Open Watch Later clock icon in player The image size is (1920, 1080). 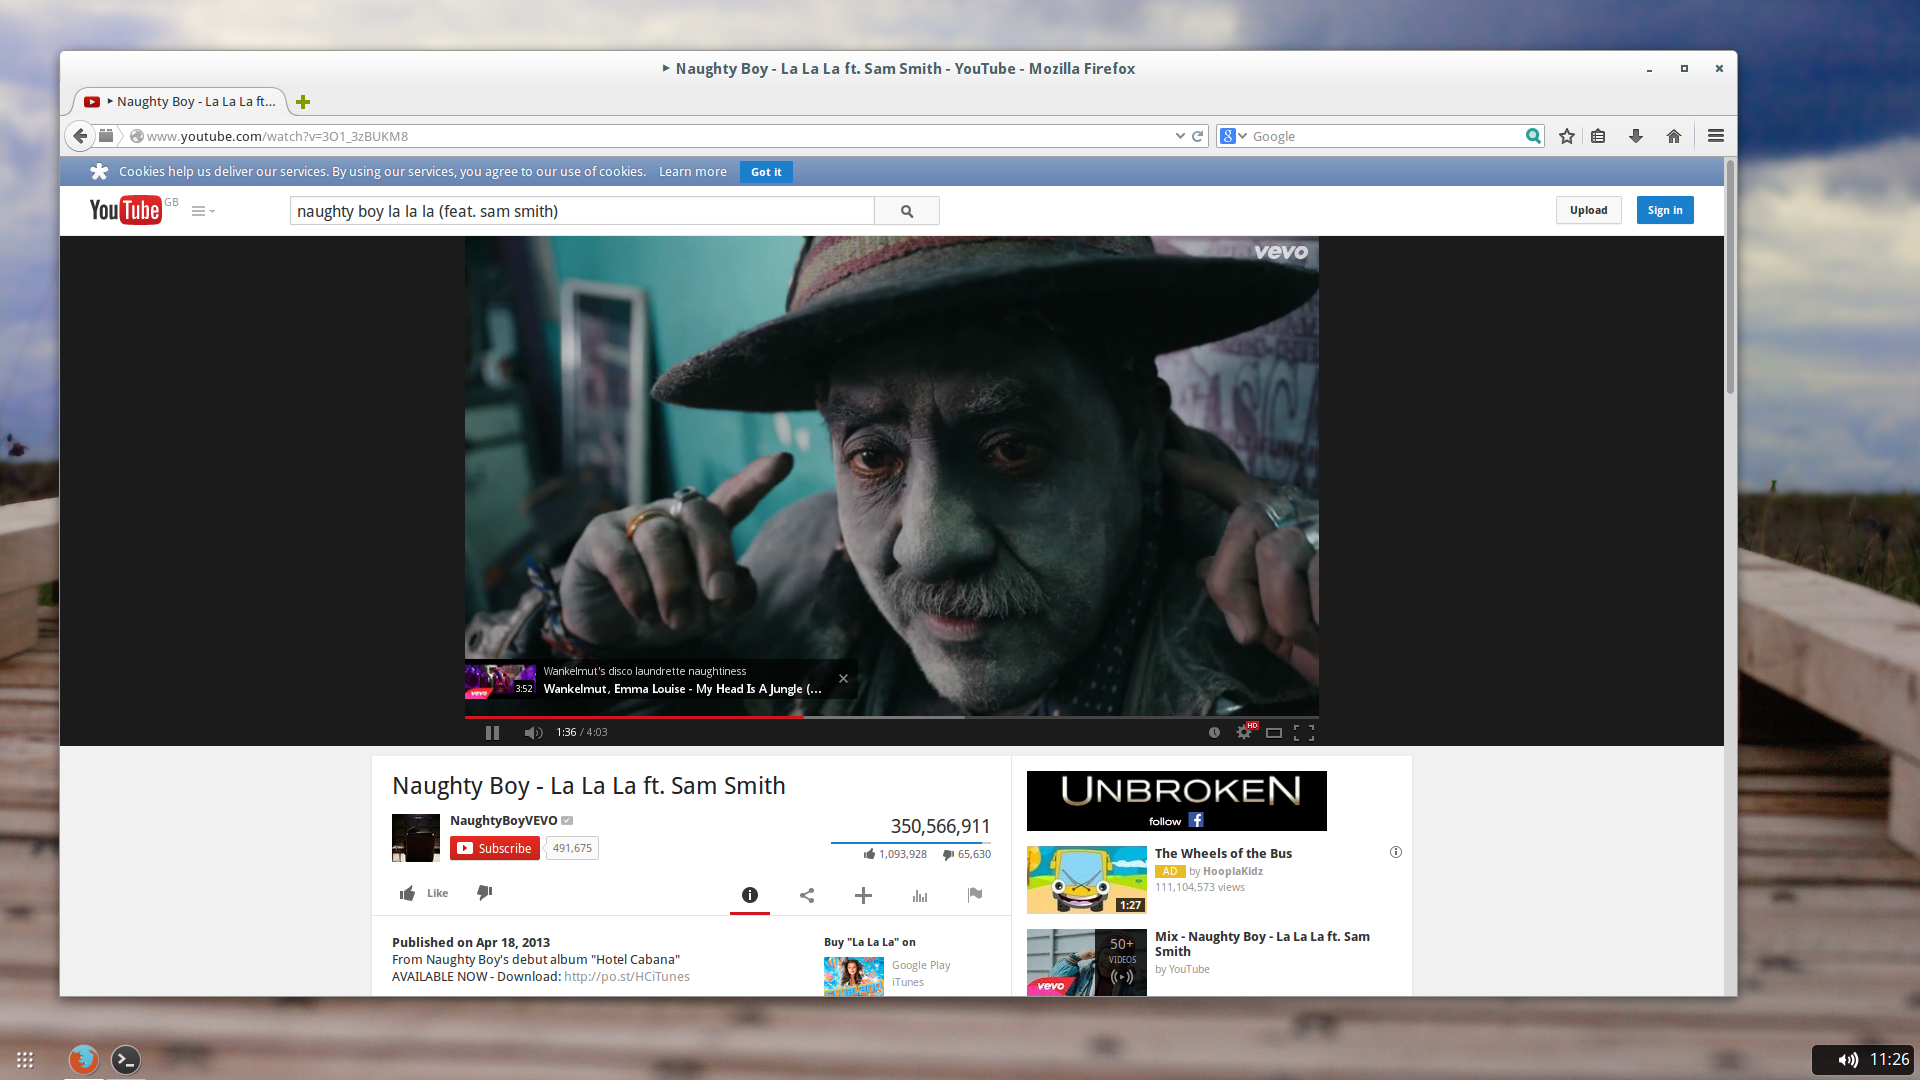click(x=1214, y=733)
